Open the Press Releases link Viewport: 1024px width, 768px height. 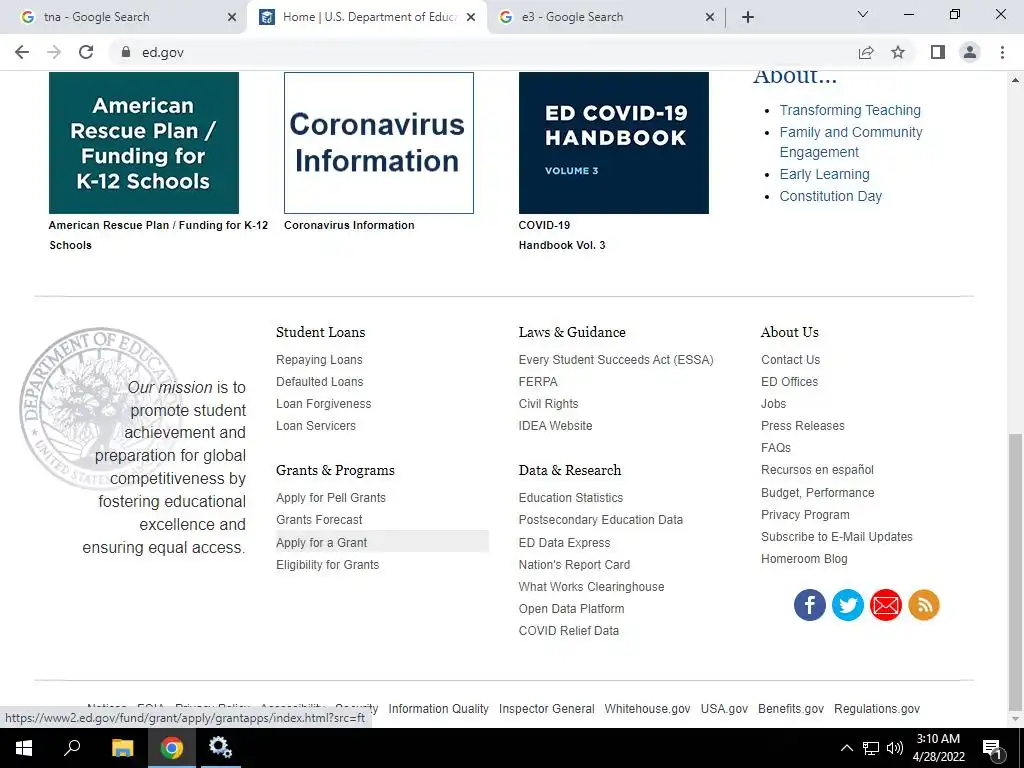click(x=803, y=425)
